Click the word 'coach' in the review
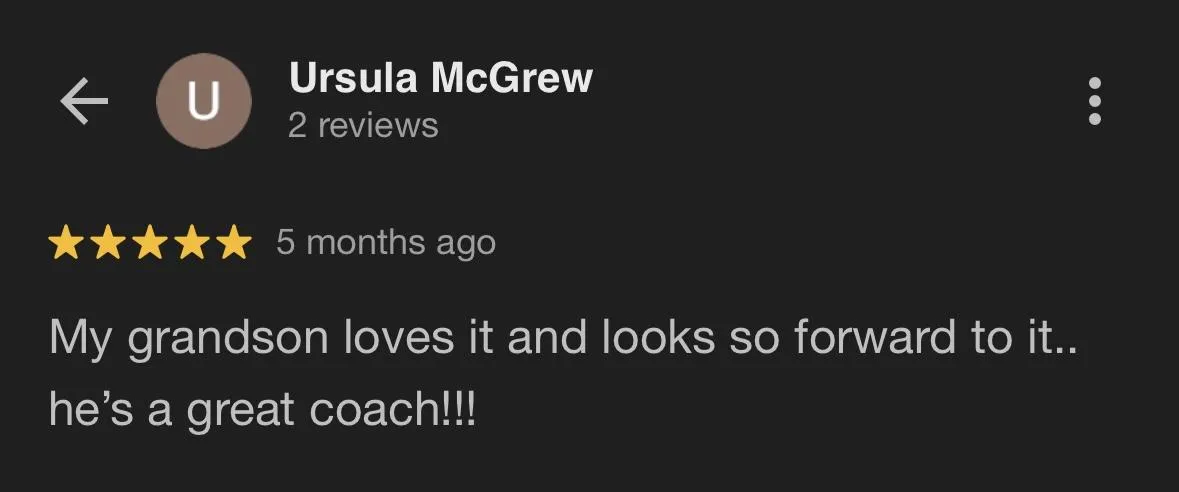 click(375, 411)
